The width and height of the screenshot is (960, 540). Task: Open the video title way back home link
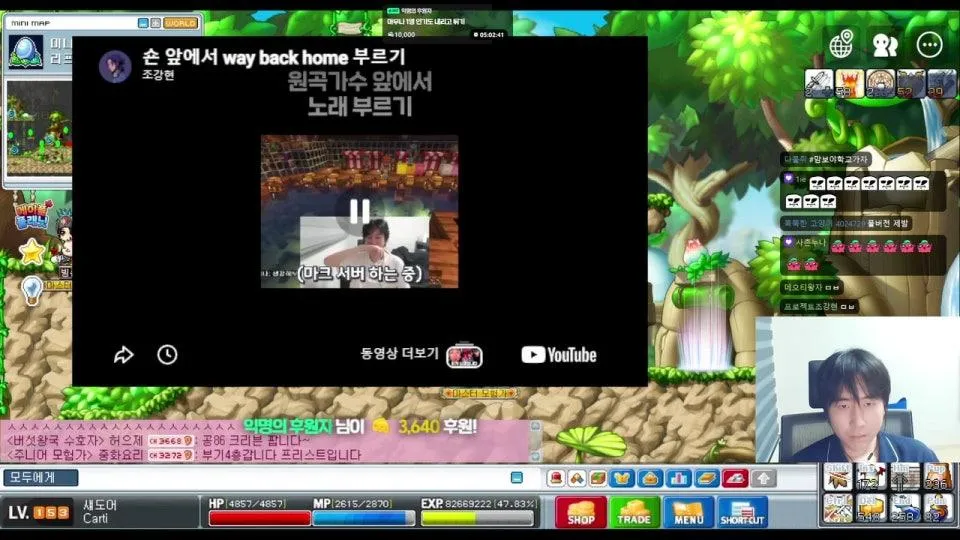pyautogui.click(x=274, y=58)
